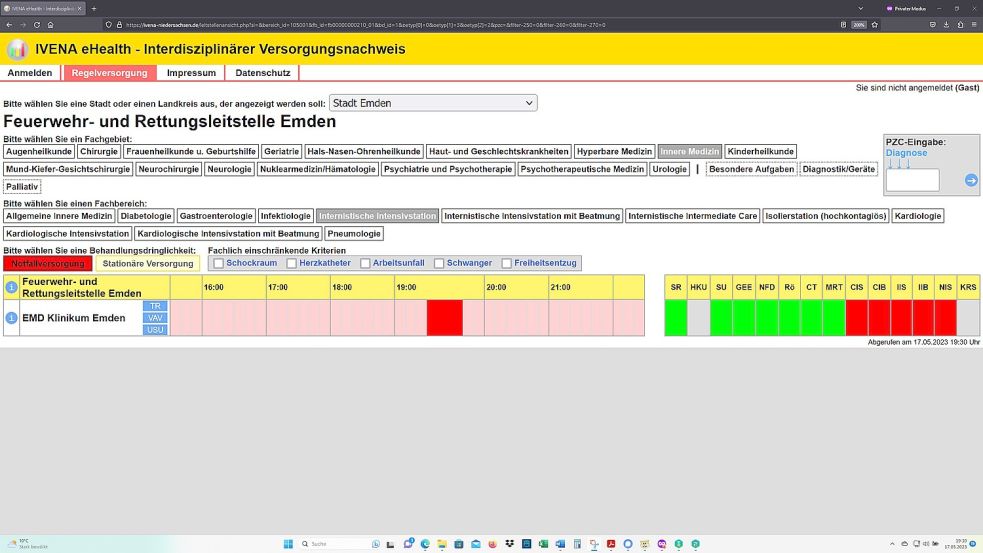Select Hyperbare Medizin specialty
Viewport: 983px width, 553px height.
click(x=614, y=151)
